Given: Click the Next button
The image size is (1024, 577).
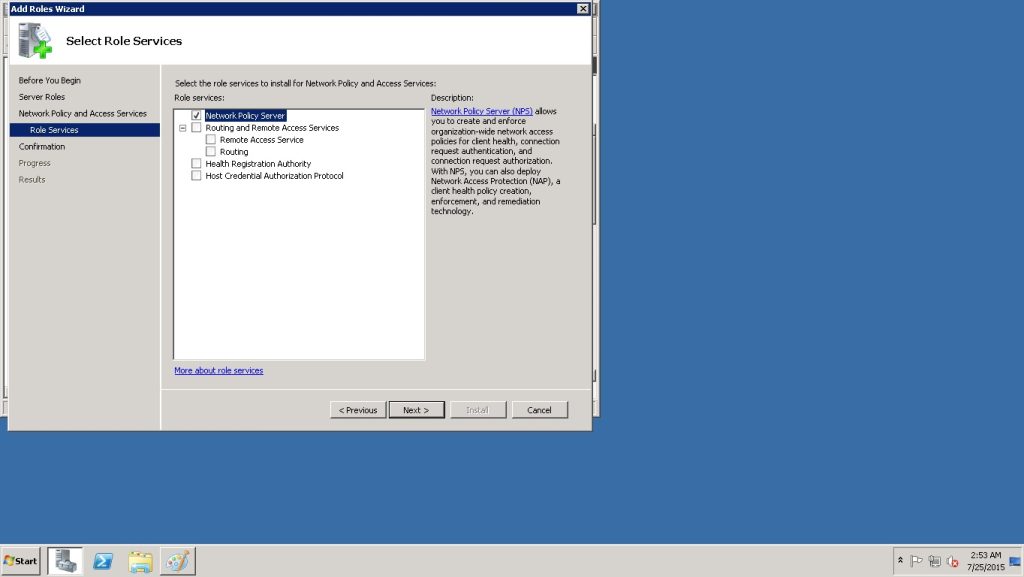Looking at the screenshot, I should (x=416, y=410).
